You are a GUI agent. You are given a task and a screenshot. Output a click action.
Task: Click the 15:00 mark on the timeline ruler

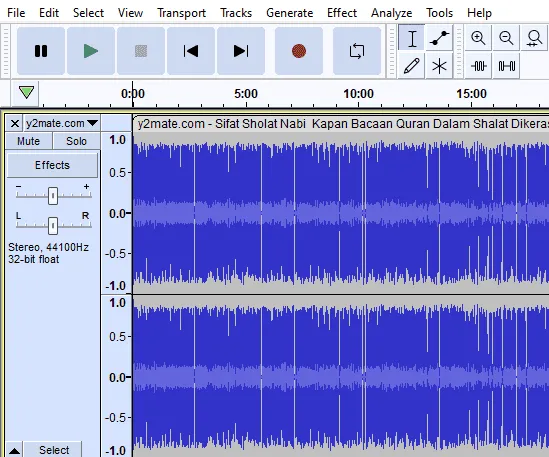472,94
